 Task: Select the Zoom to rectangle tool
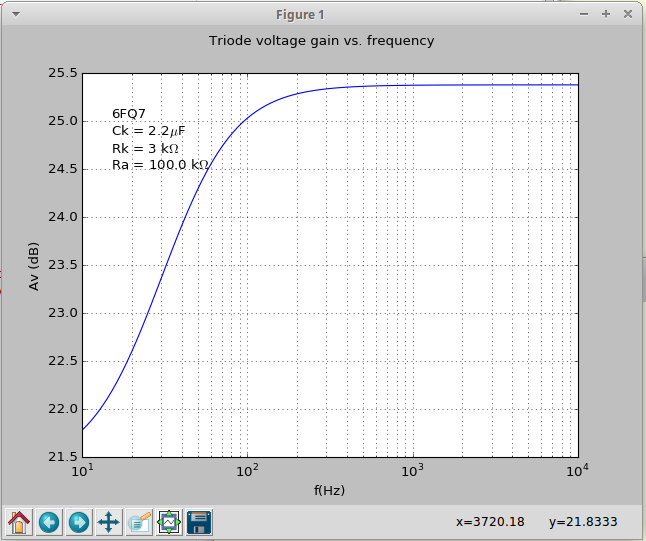point(139,522)
